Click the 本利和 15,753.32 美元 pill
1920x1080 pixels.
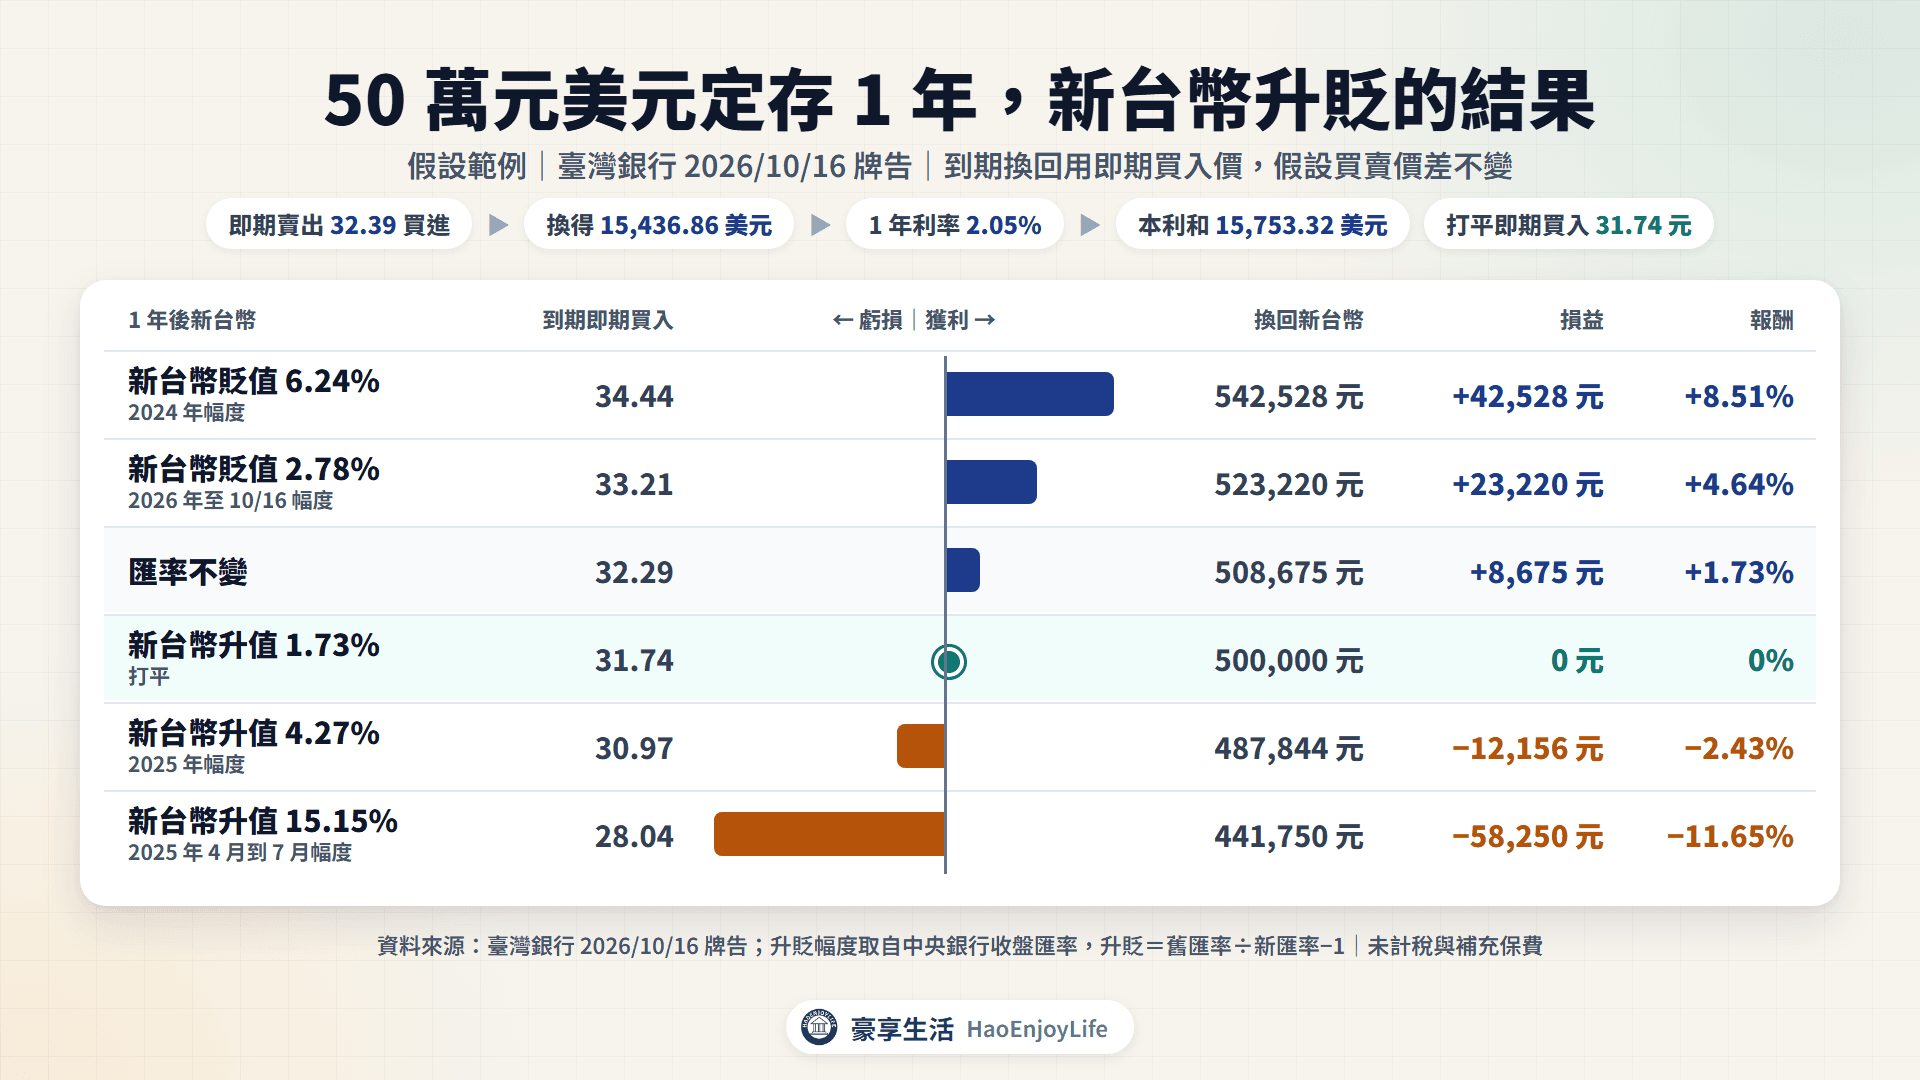[1262, 225]
